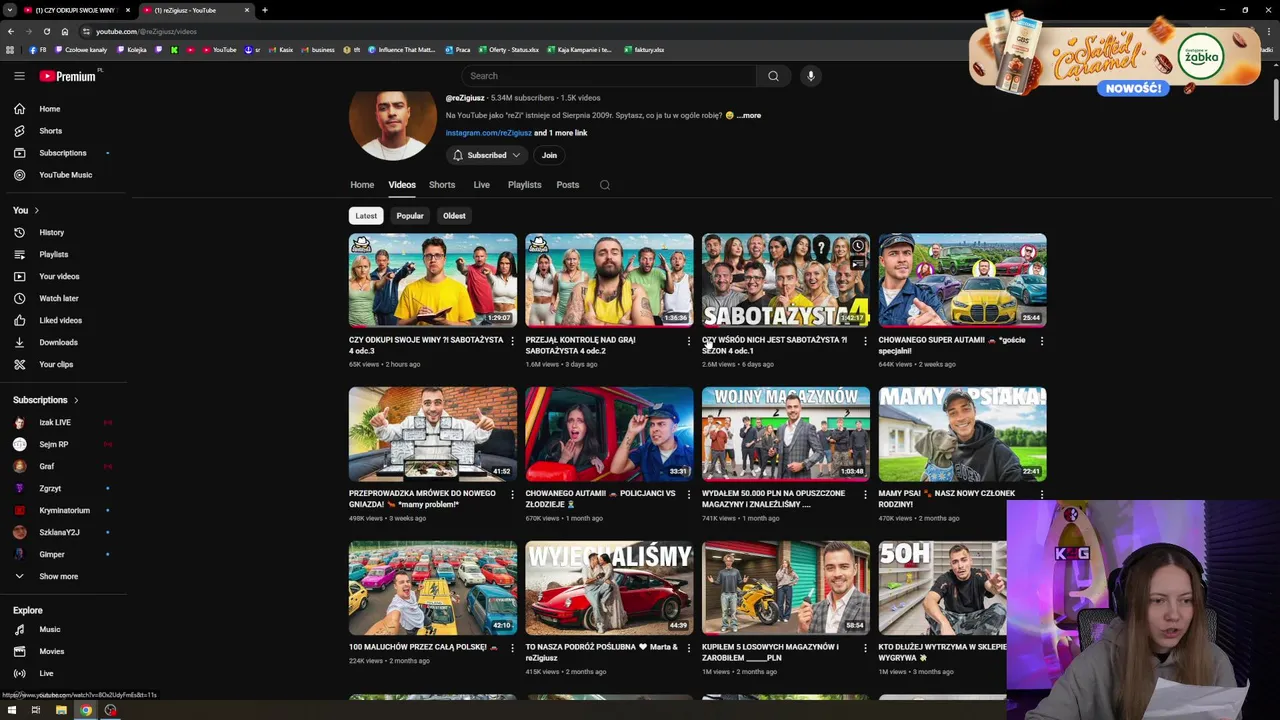Switch to channel Playlists tab
This screenshot has width=1280, height=720.
tap(524, 185)
